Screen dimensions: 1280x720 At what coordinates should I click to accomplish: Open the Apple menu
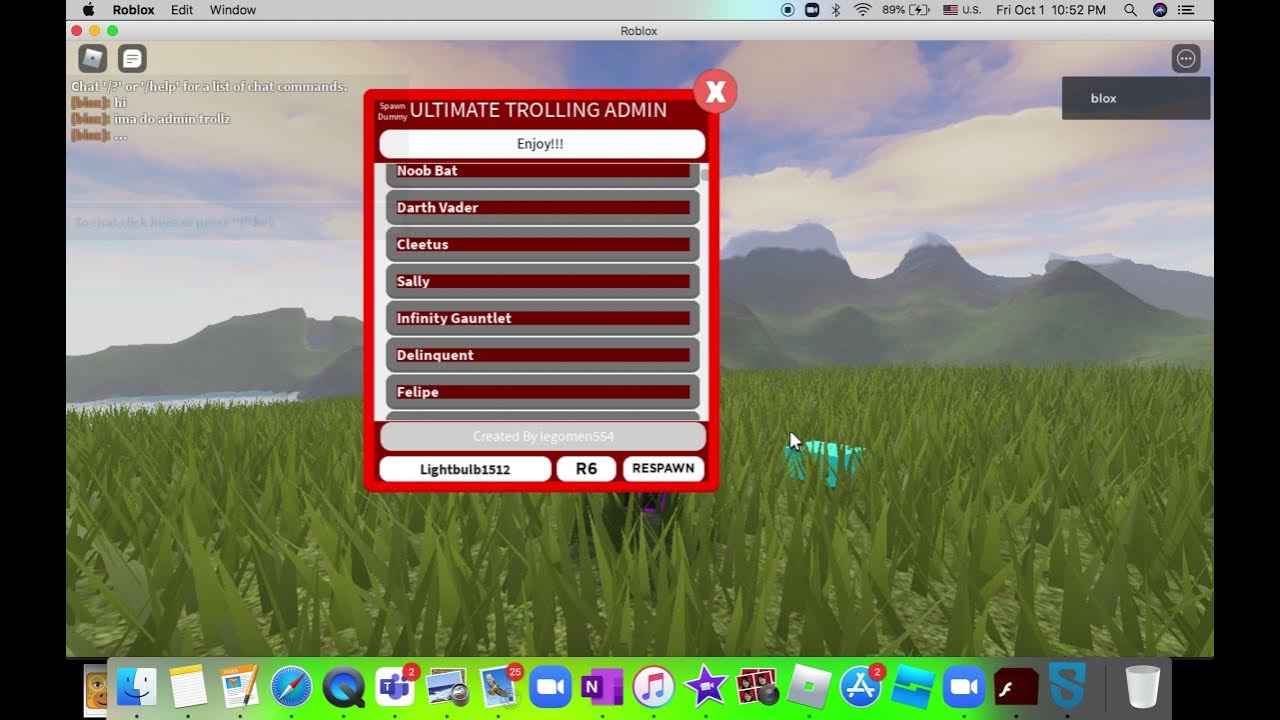(x=88, y=10)
